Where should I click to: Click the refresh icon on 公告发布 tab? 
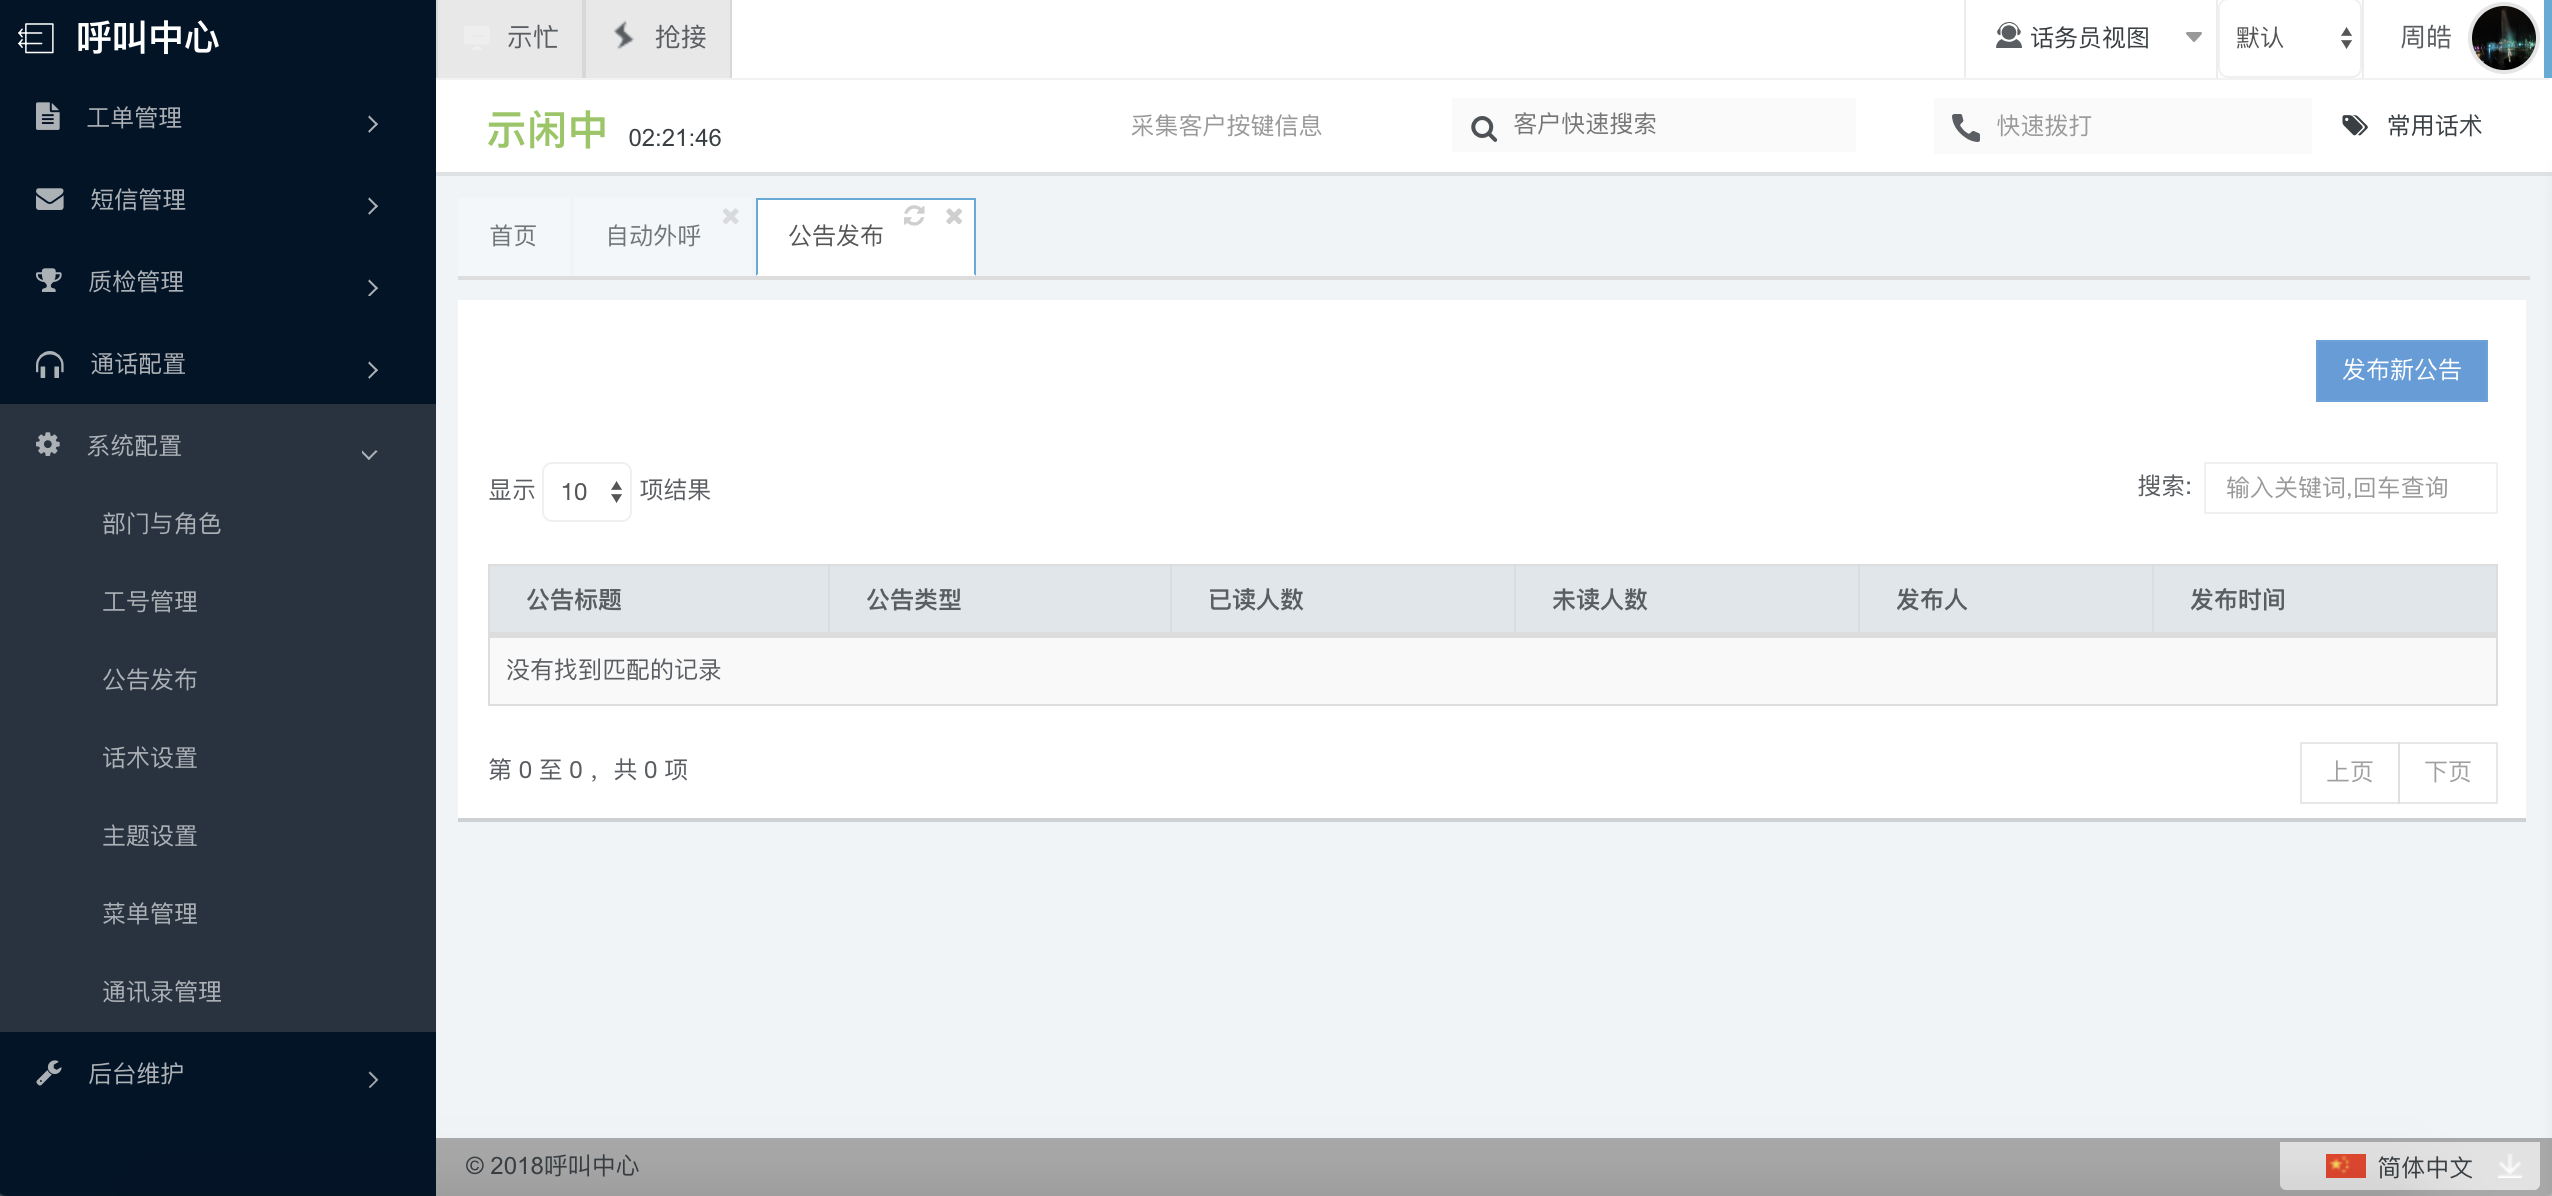[x=914, y=216]
